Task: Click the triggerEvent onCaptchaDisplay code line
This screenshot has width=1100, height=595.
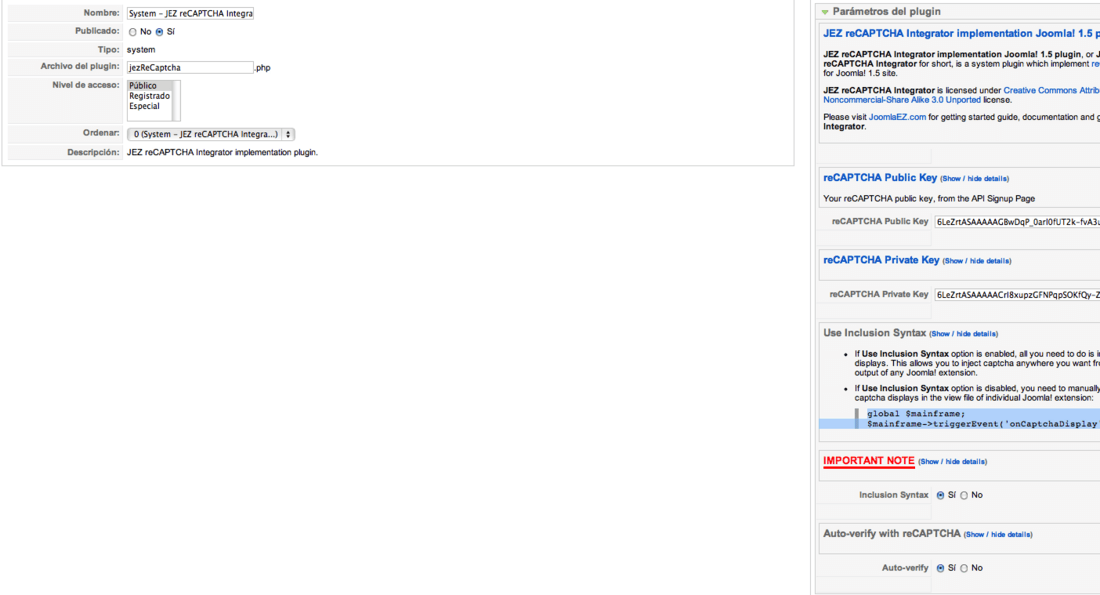Action: pyautogui.click(x=982, y=424)
